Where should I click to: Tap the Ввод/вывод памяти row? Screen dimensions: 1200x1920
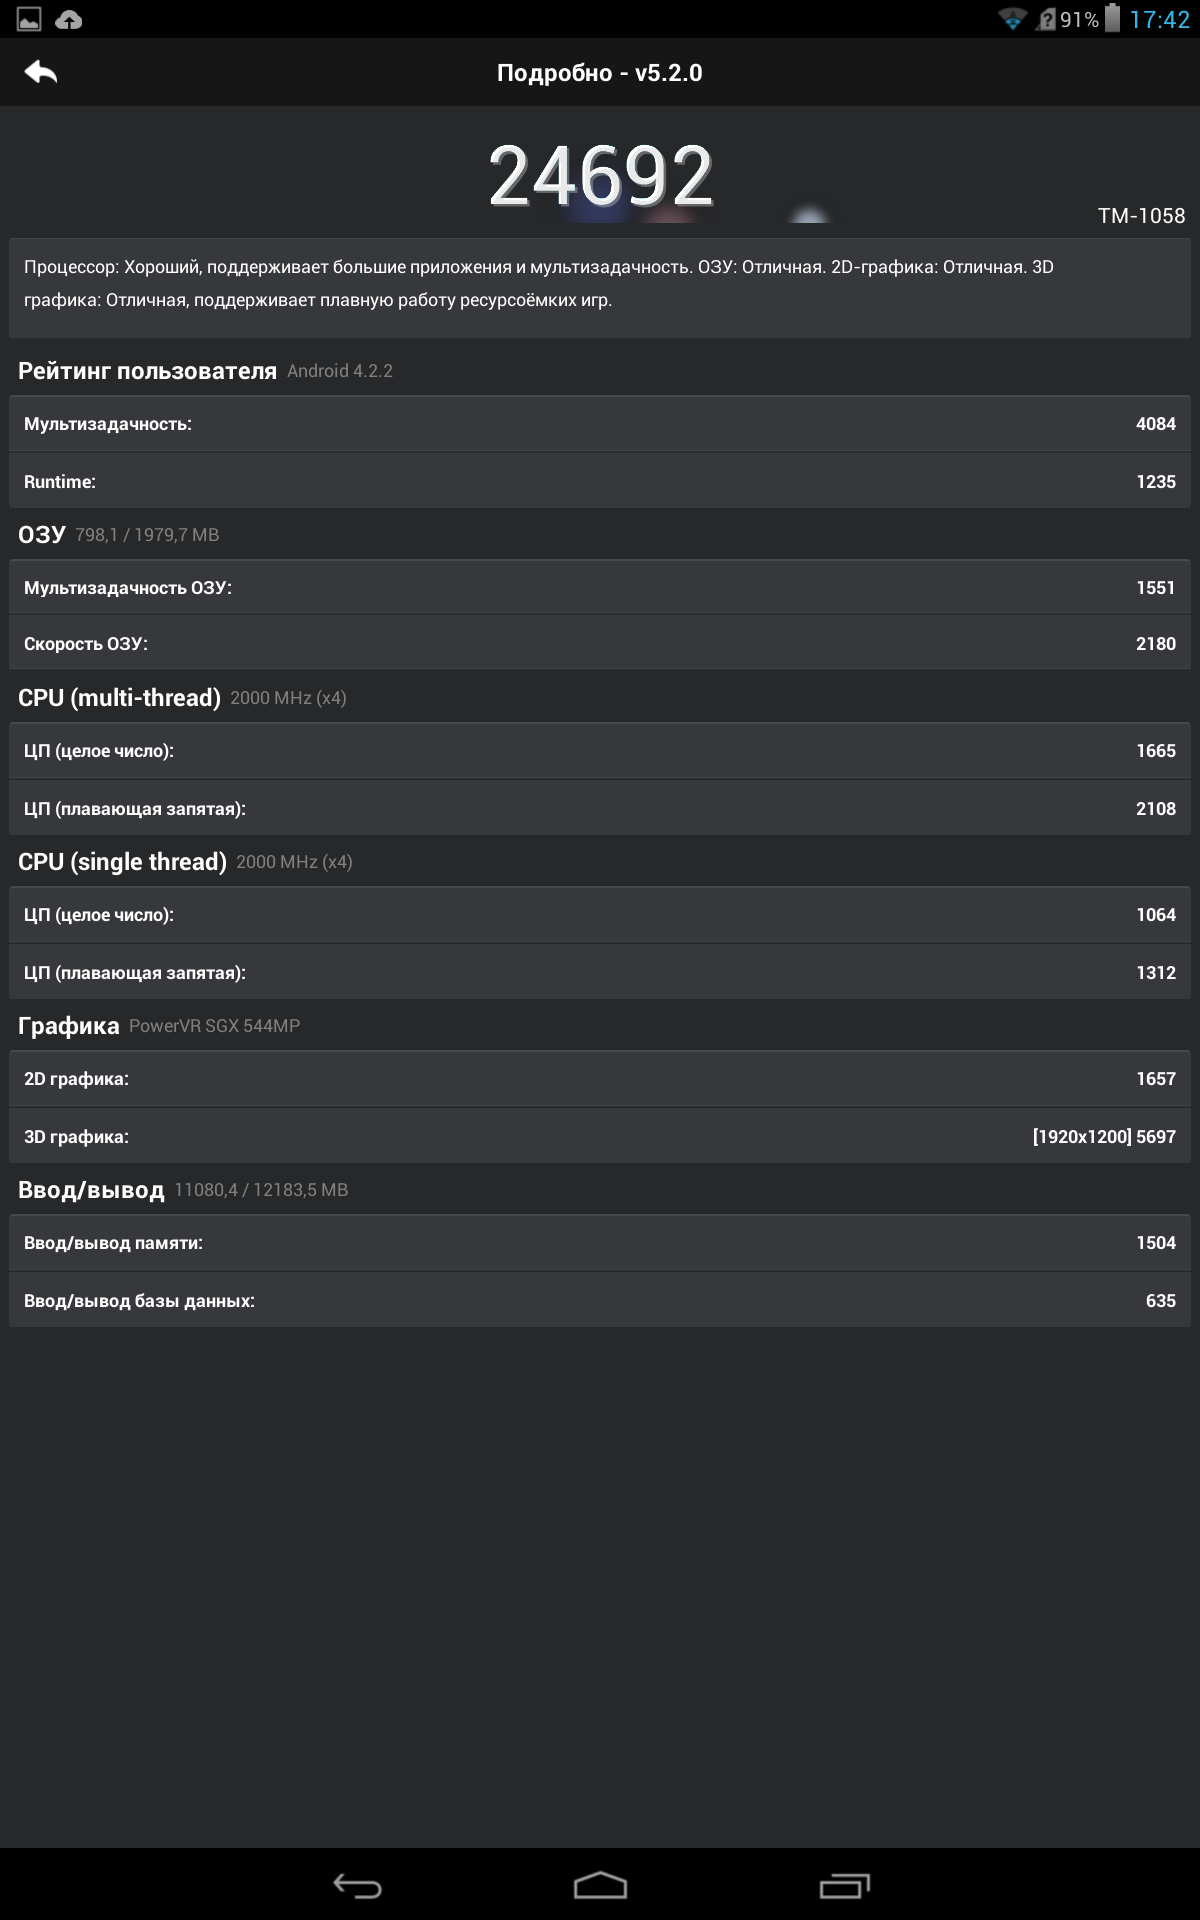click(600, 1243)
